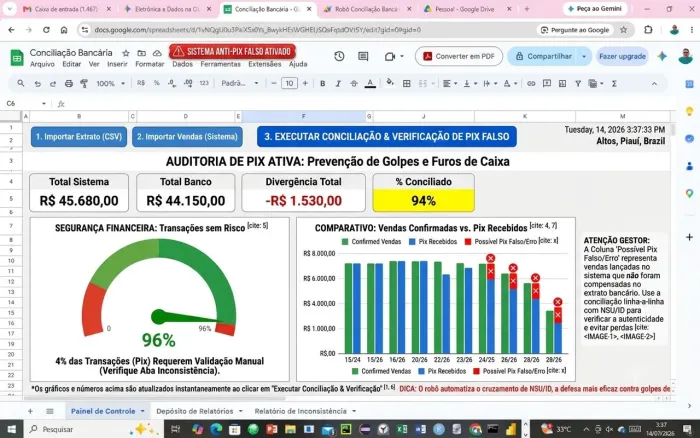Open the all sheets list icon
Screen dimensions: 700x438
[50, 411]
